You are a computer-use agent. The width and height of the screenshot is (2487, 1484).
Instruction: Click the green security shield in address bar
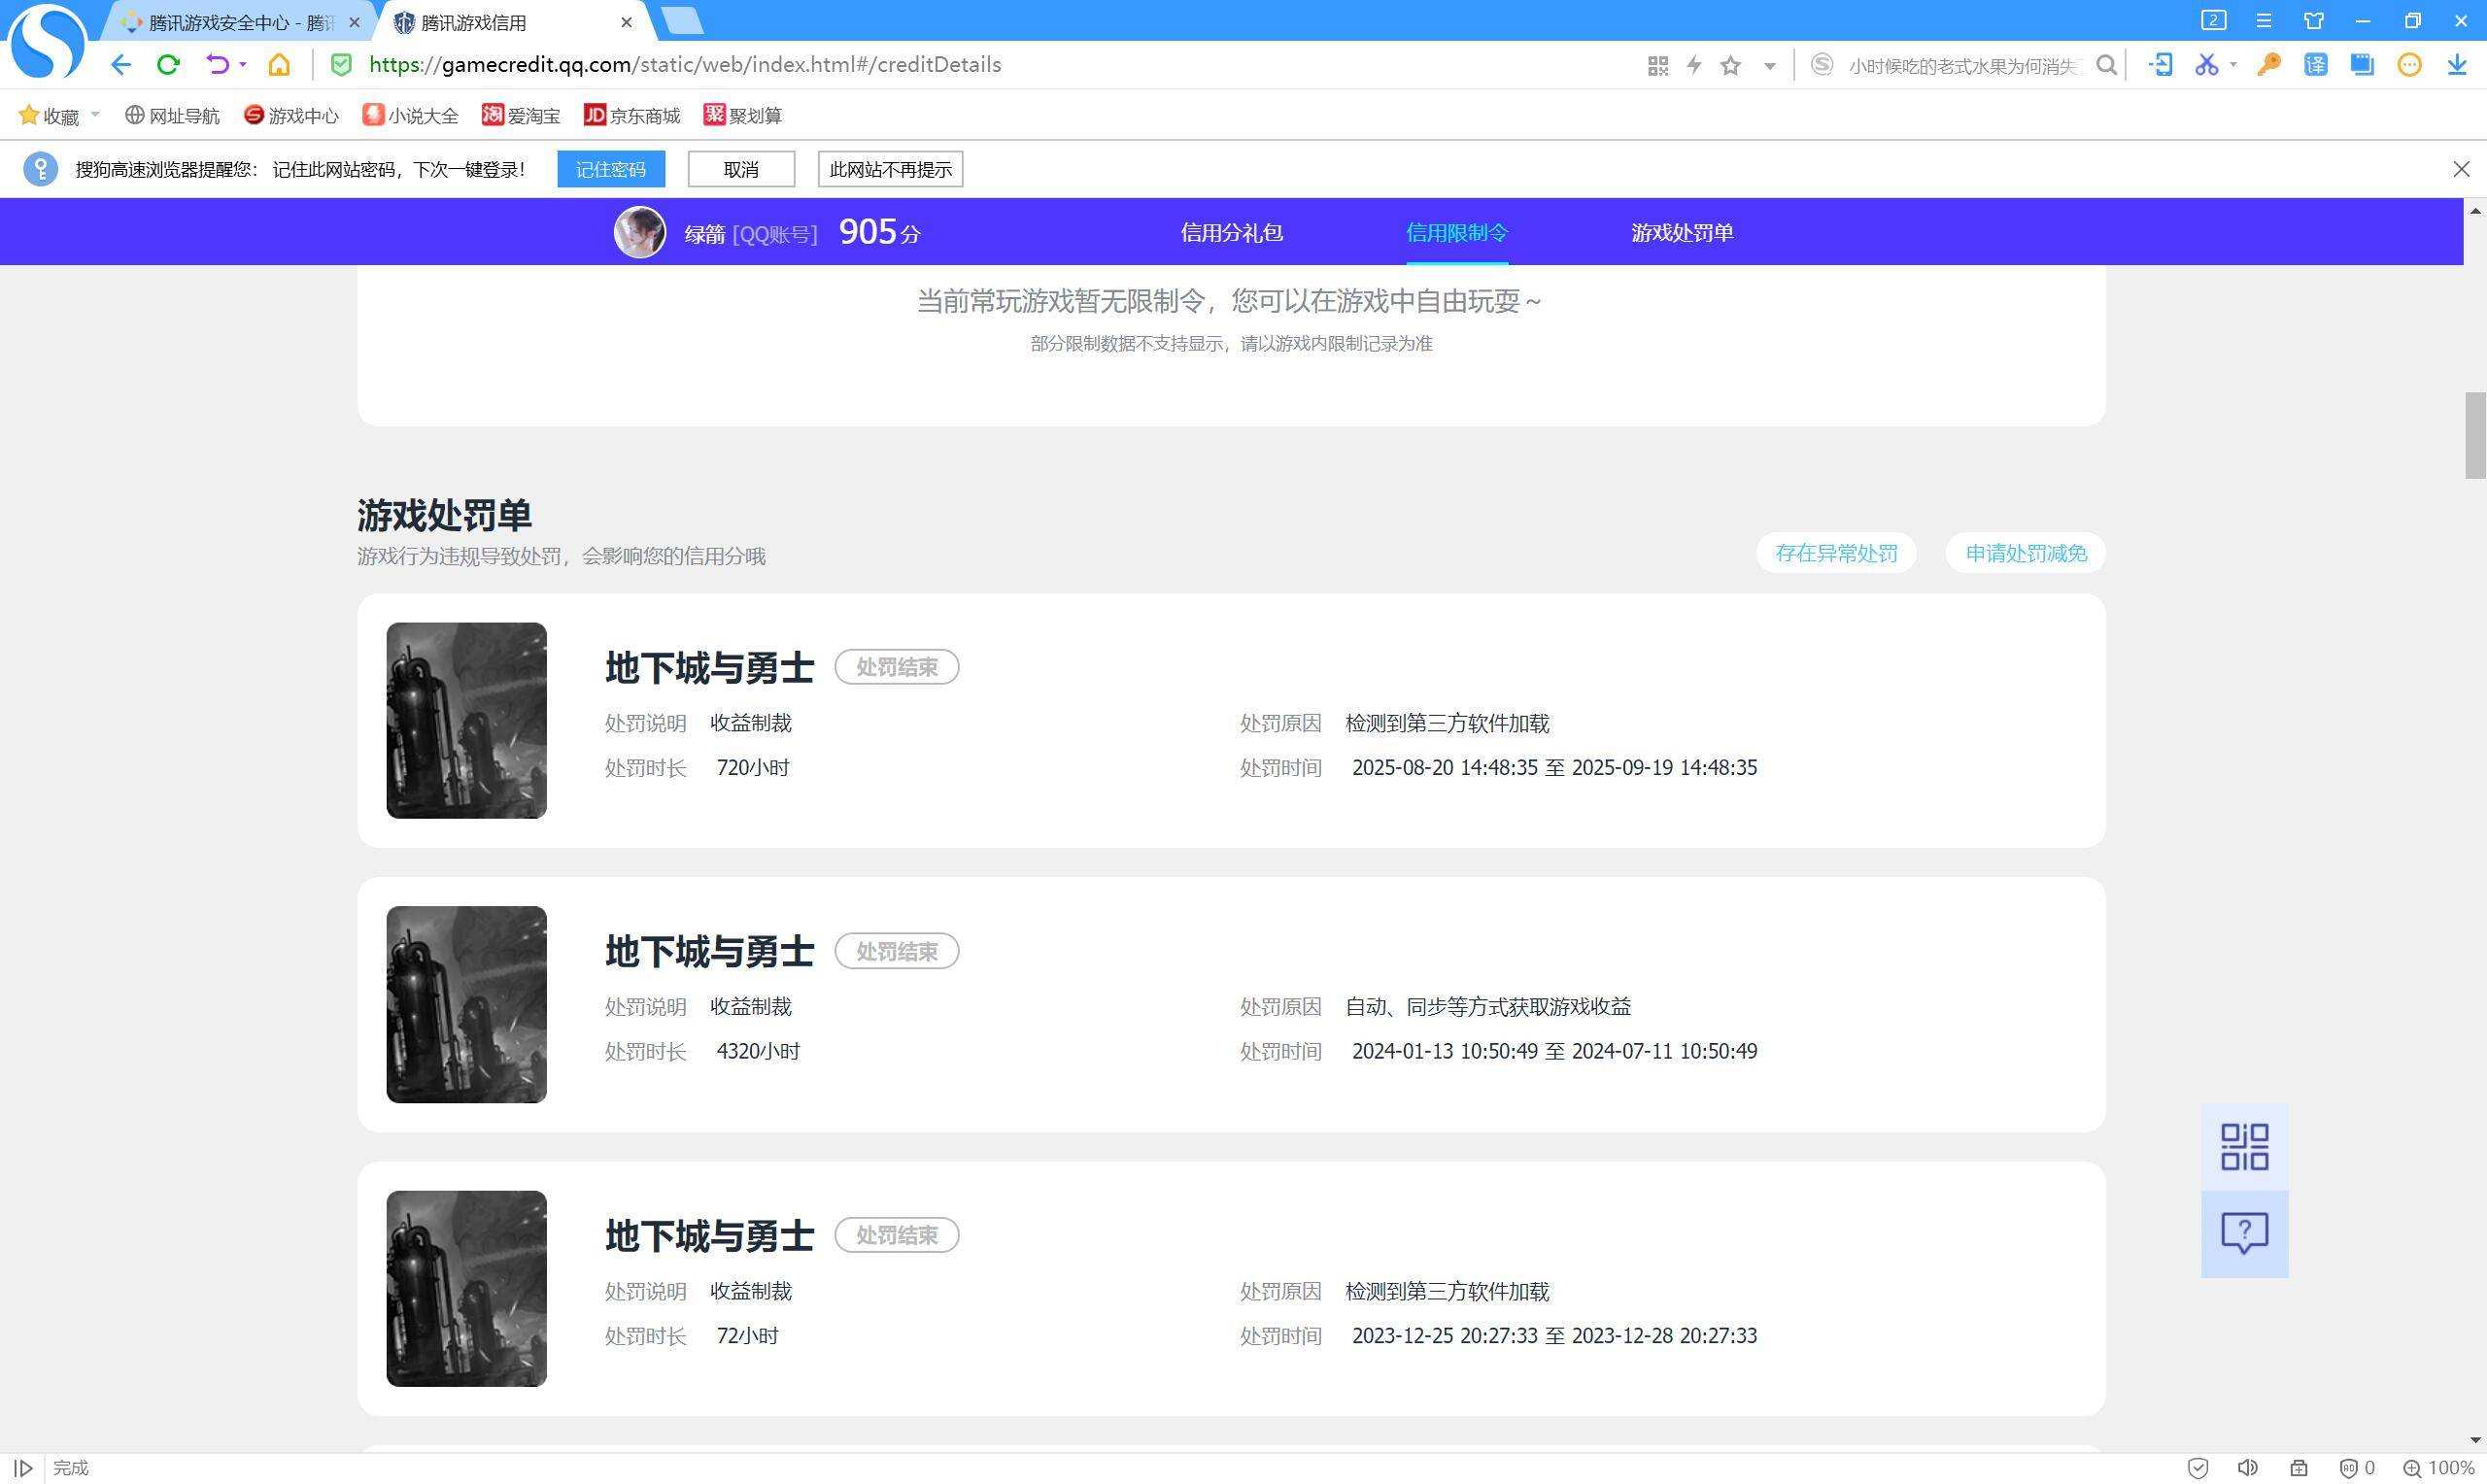point(341,65)
